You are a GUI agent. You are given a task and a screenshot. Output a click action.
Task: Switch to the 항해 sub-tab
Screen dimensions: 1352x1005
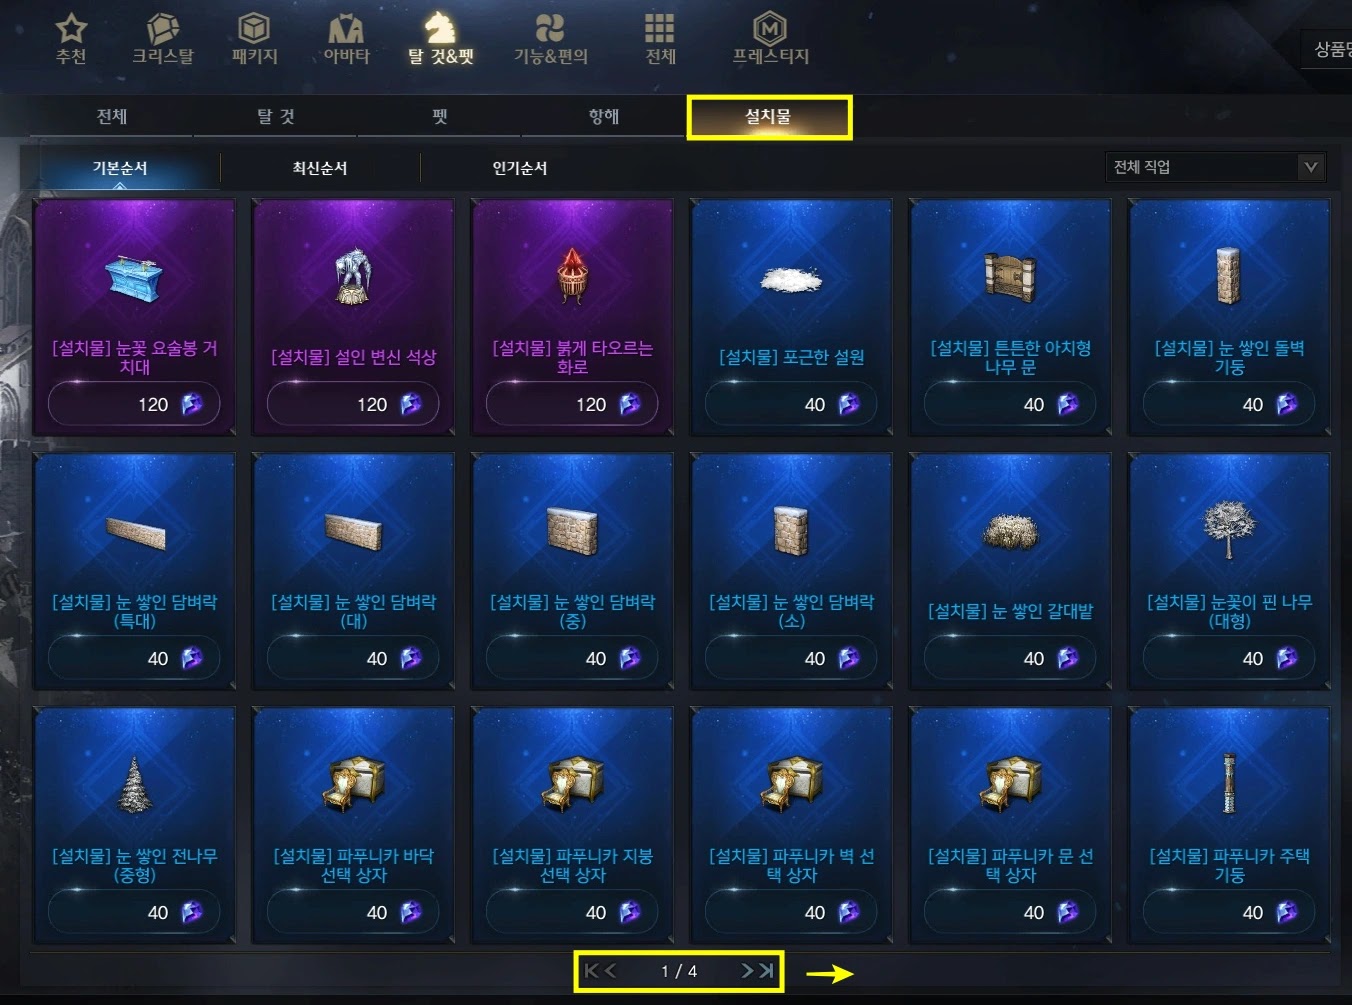[604, 117]
